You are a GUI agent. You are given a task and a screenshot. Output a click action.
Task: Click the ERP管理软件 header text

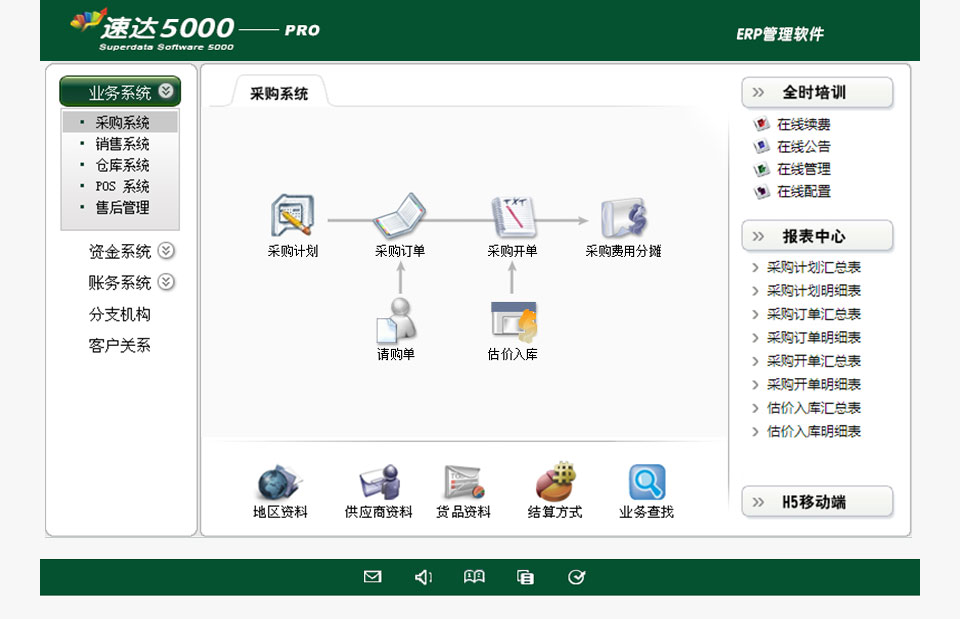[x=780, y=34]
